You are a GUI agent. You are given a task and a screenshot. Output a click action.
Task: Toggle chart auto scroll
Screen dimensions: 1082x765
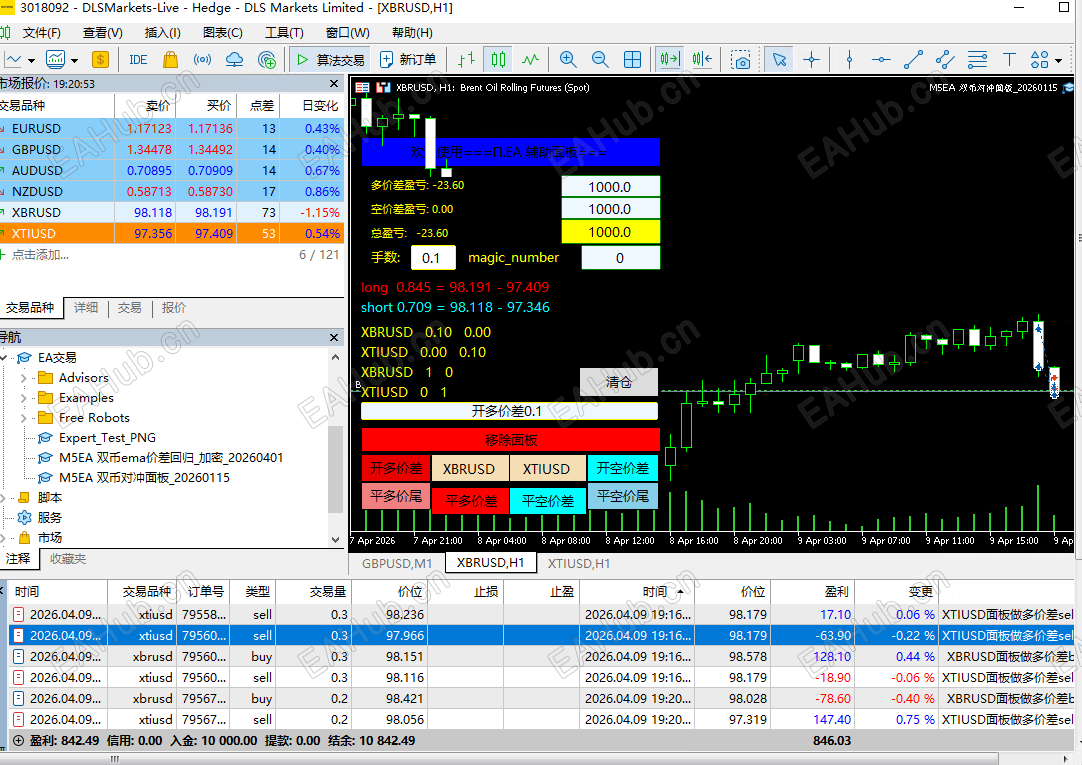click(669, 60)
